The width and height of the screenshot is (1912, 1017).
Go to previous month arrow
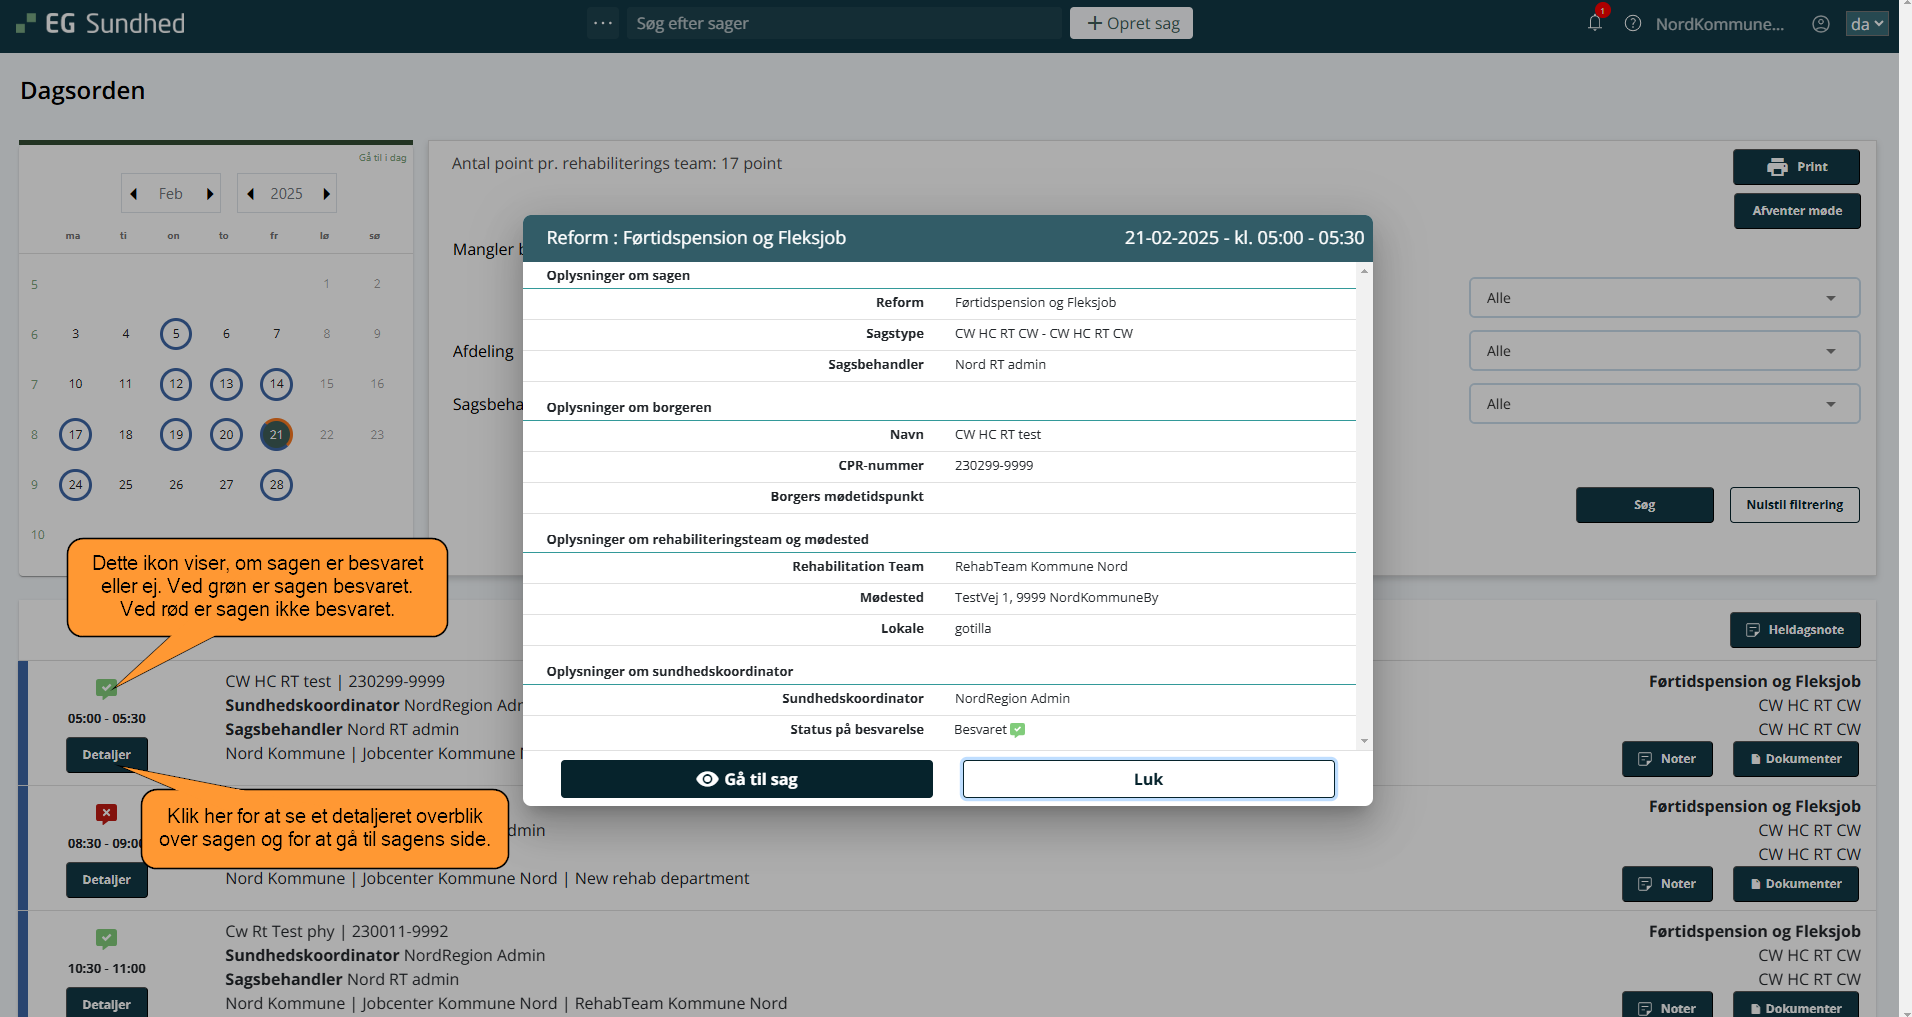134,194
